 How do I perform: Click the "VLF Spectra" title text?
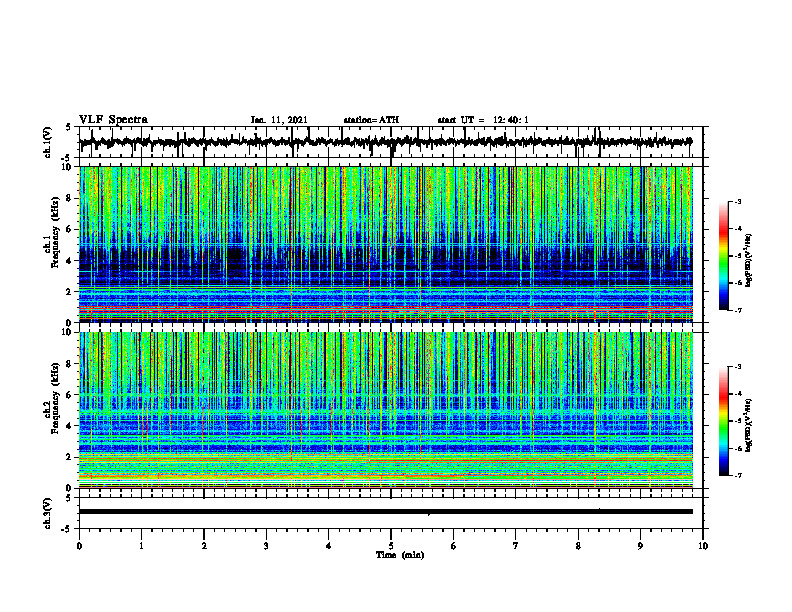(x=113, y=120)
